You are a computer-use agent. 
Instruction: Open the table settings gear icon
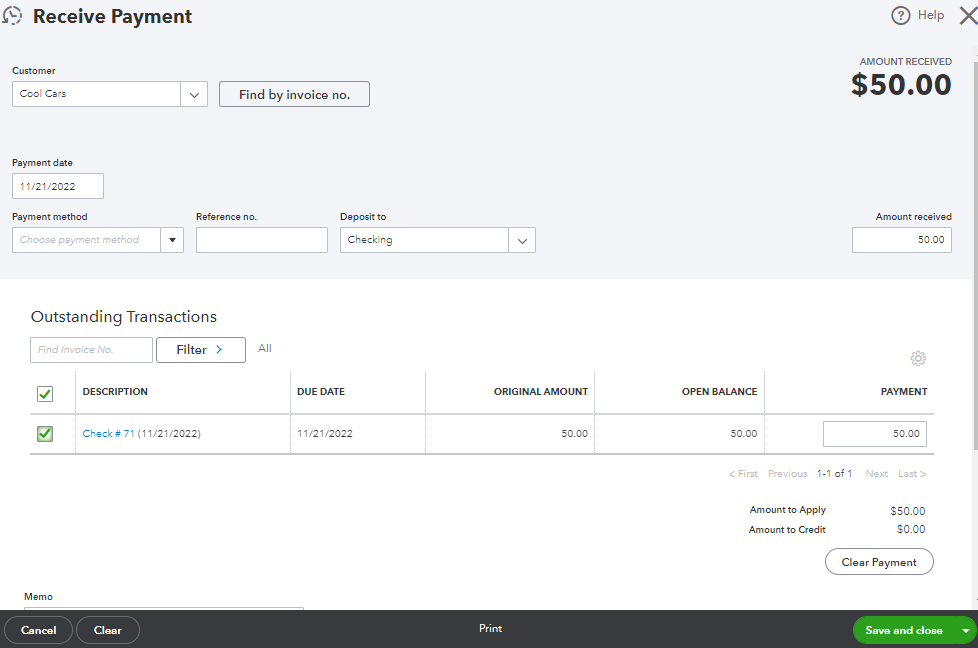[x=918, y=359]
